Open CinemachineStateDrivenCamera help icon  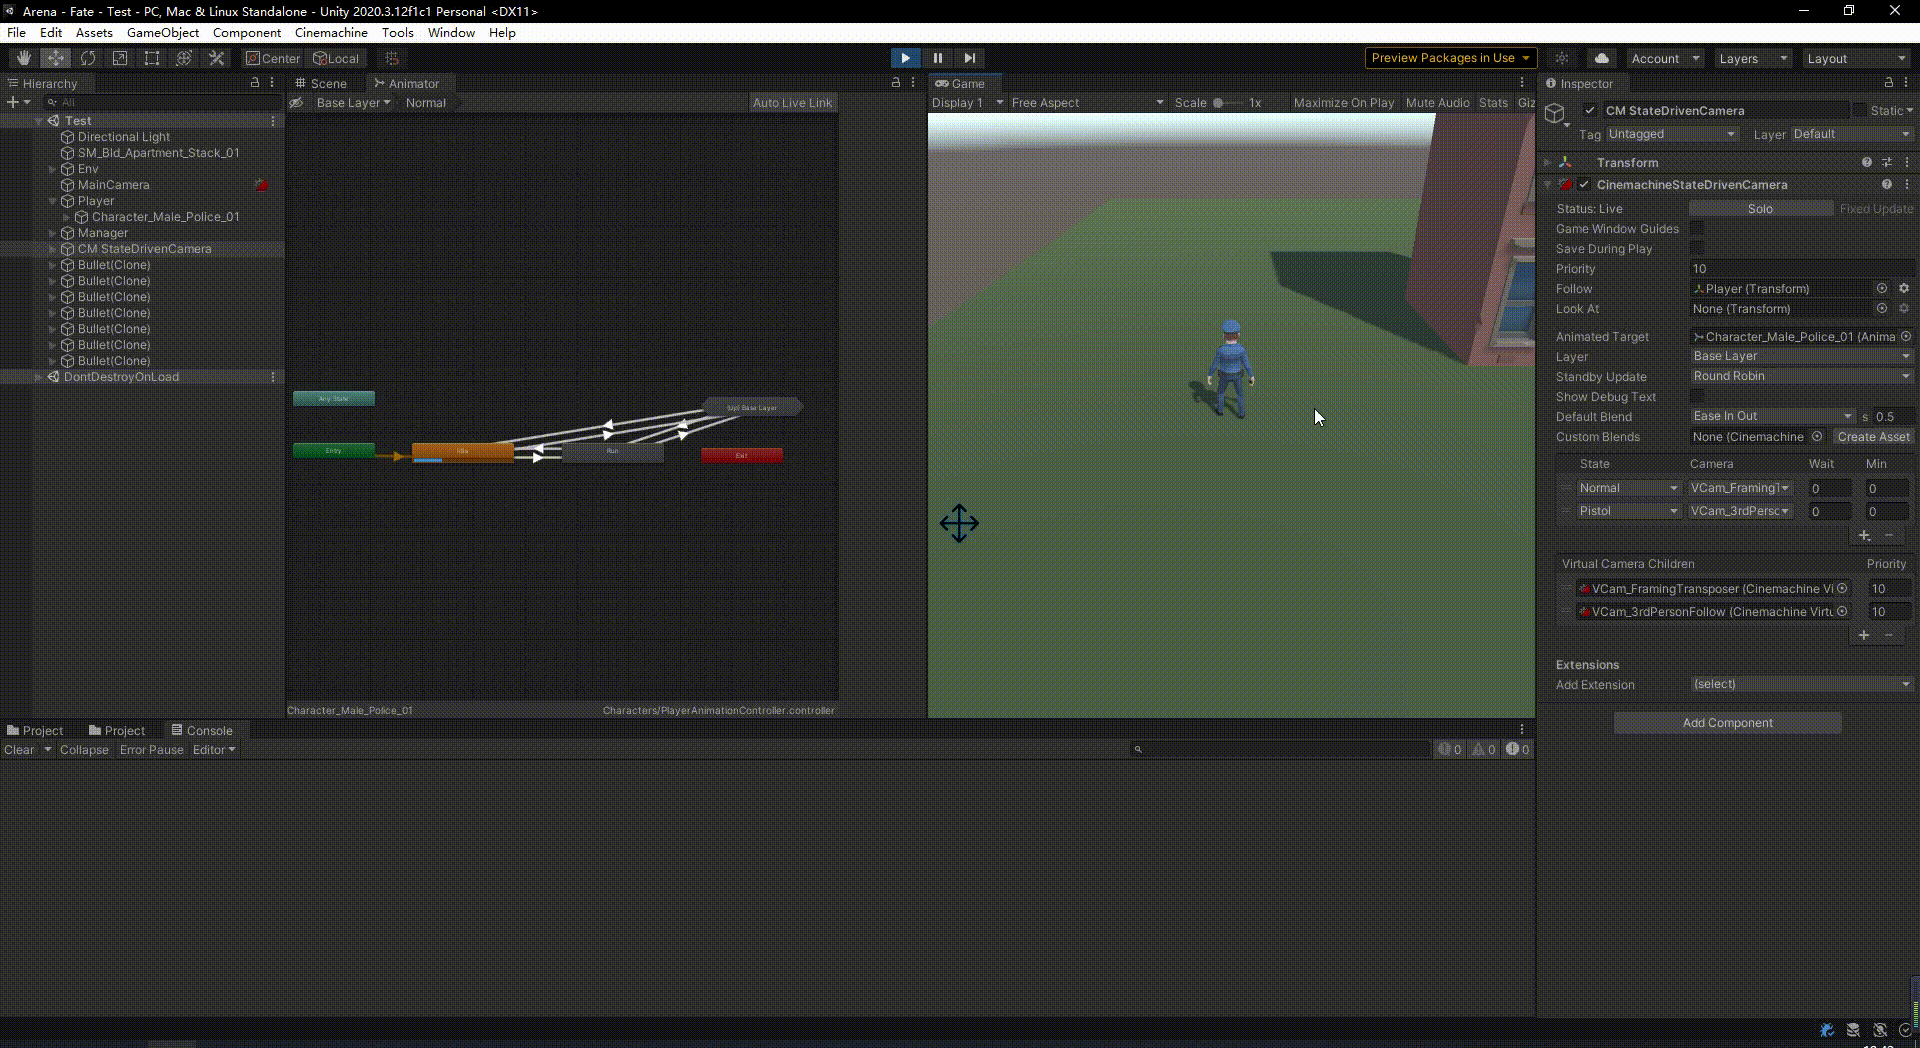pos(1886,184)
